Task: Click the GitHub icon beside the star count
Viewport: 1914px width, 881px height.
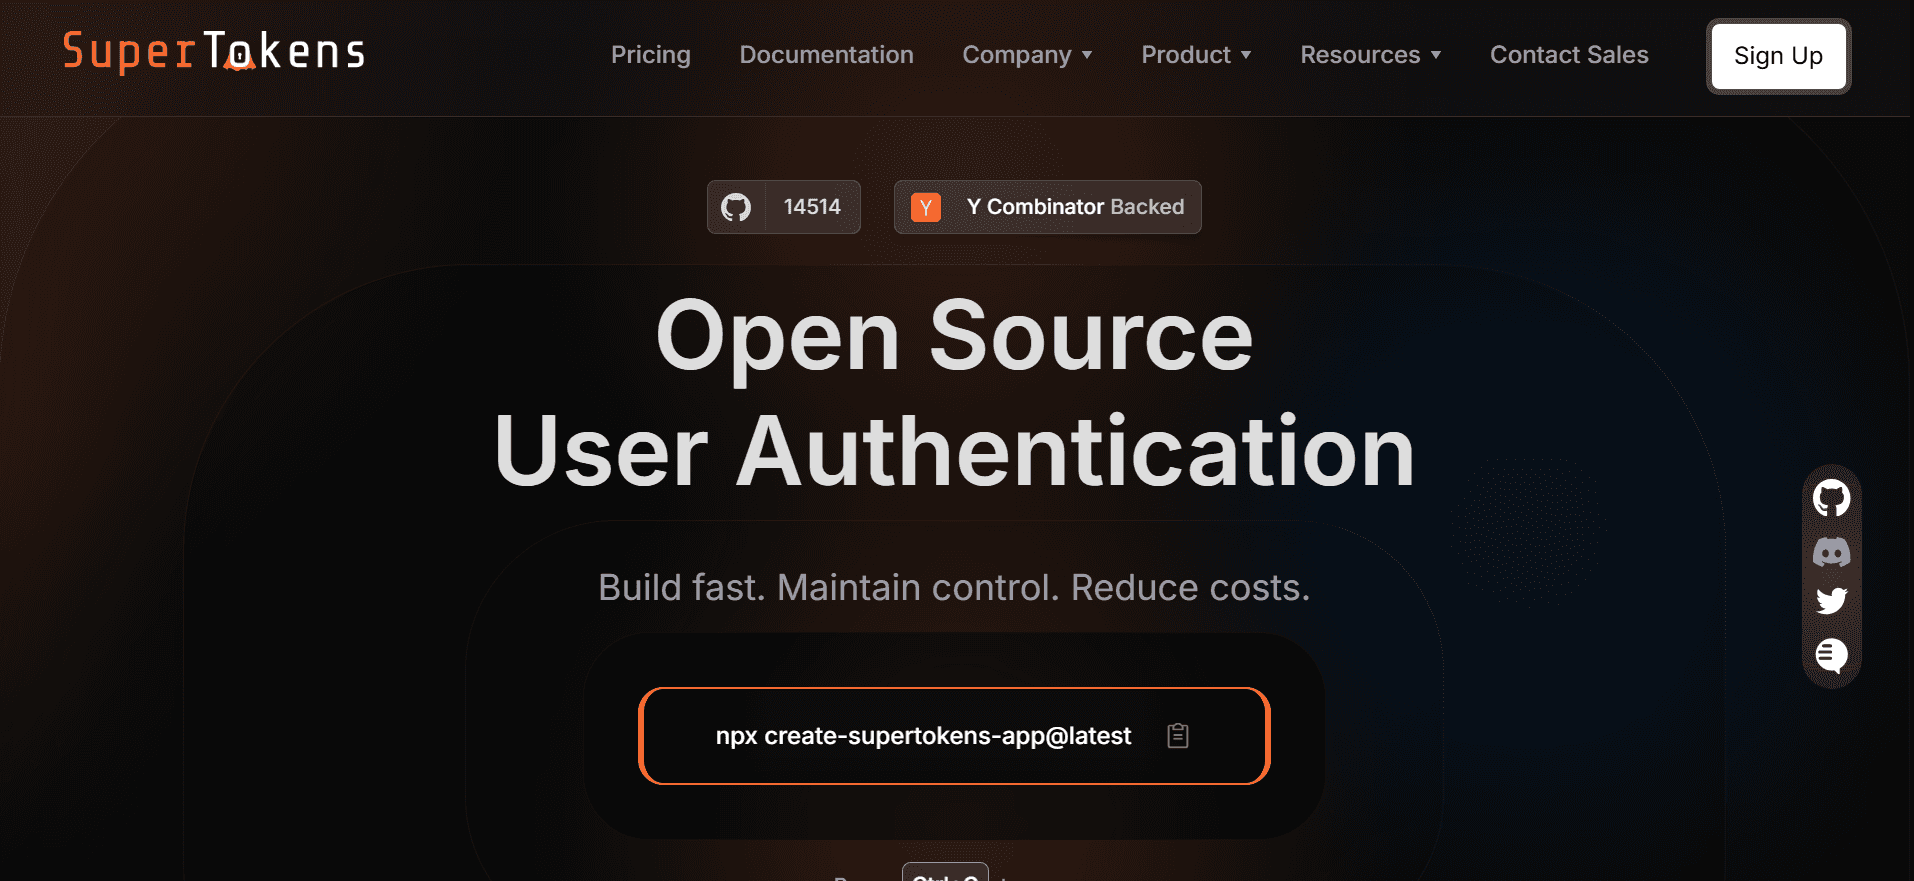Action: [x=736, y=207]
